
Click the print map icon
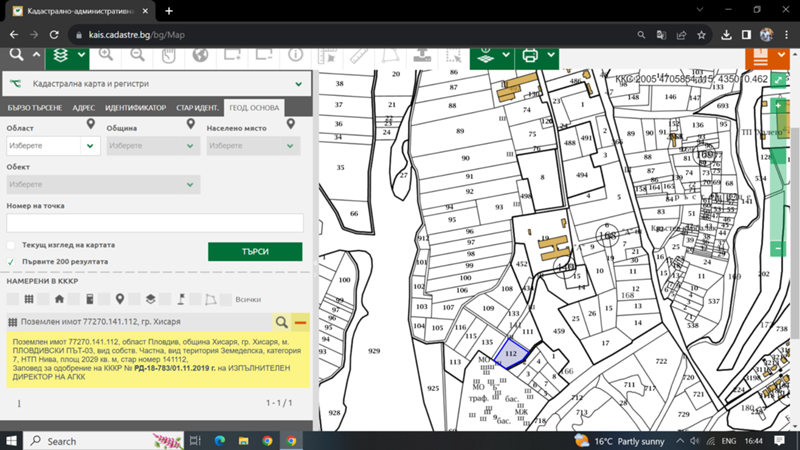click(530, 55)
